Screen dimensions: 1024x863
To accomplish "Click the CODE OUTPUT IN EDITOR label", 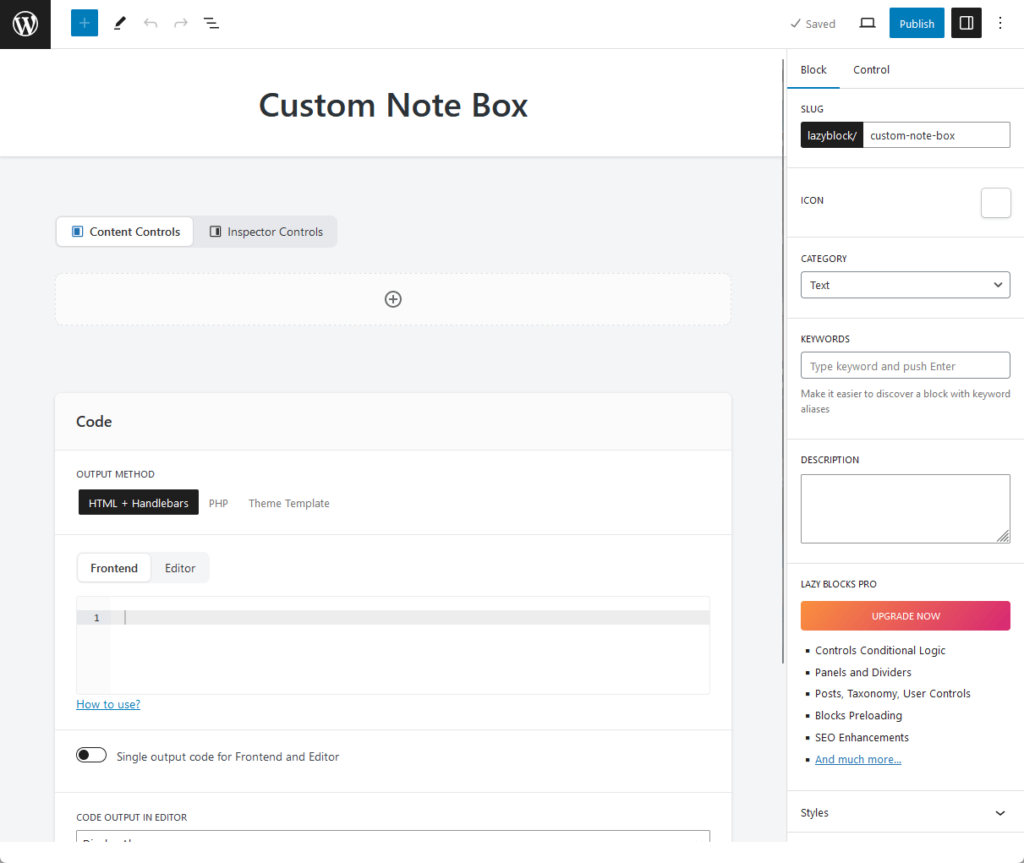I will tap(131, 817).
